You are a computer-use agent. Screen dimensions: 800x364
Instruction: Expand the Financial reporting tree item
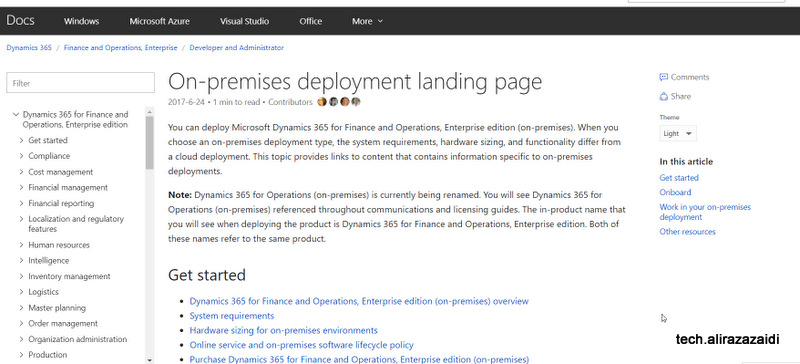click(x=21, y=203)
